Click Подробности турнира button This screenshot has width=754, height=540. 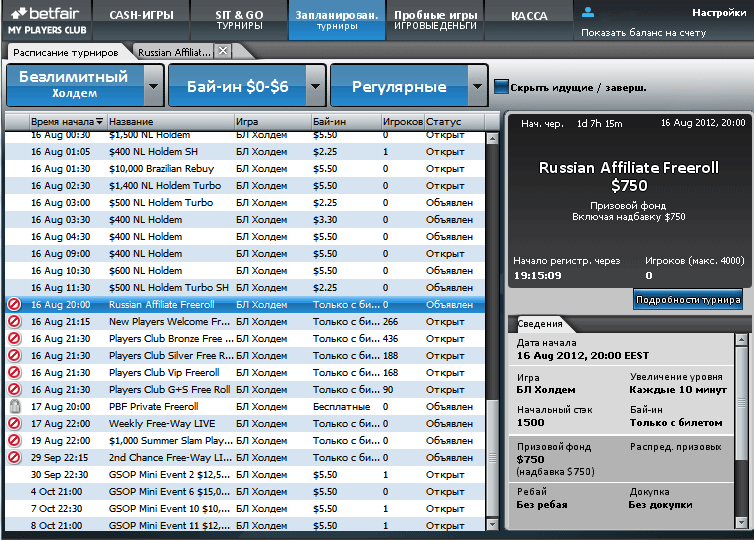pyautogui.click(x=688, y=300)
